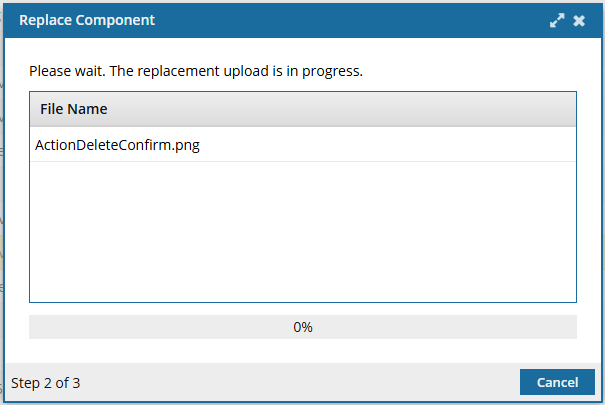Click the 0% percentage label
605x405 pixels.
click(x=303, y=327)
